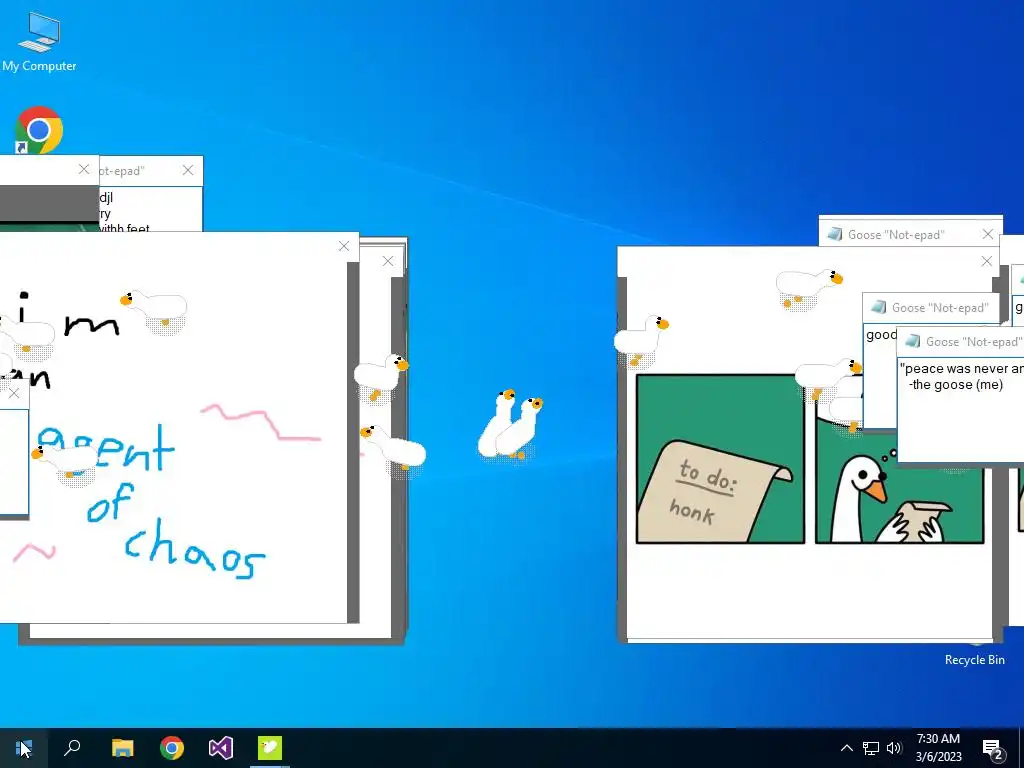Click the goose above the 'm' drawing
Screen dimensions: 1024x768
coord(154,310)
